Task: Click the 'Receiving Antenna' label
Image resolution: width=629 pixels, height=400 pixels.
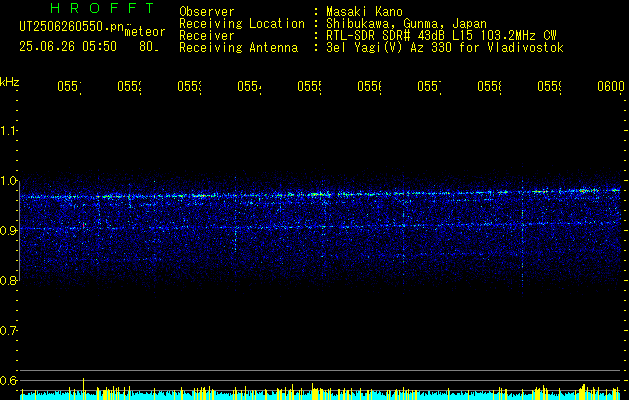Action: click(x=239, y=48)
